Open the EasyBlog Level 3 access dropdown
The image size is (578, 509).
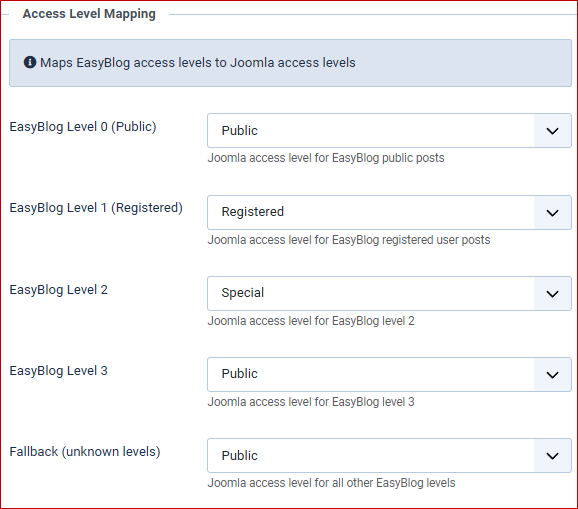[389, 374]
